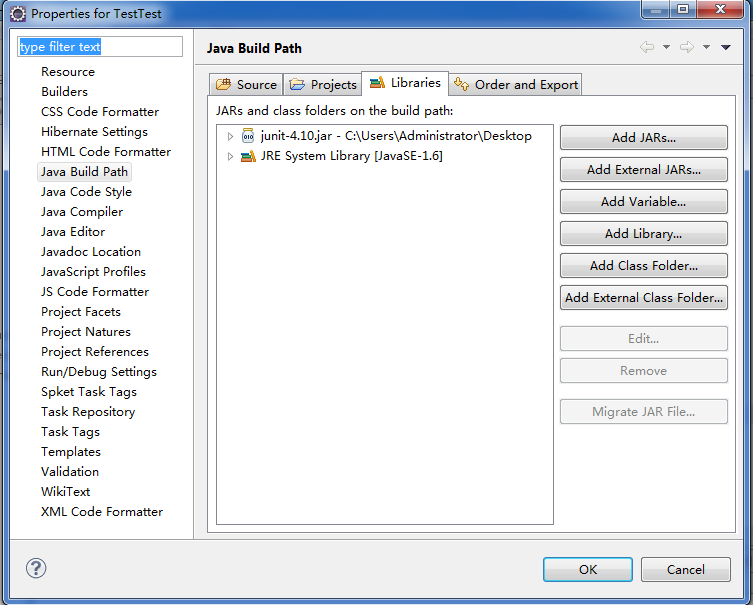Open Templates page
The height and width of the screenshot is (605, 753).
[71, 452]
